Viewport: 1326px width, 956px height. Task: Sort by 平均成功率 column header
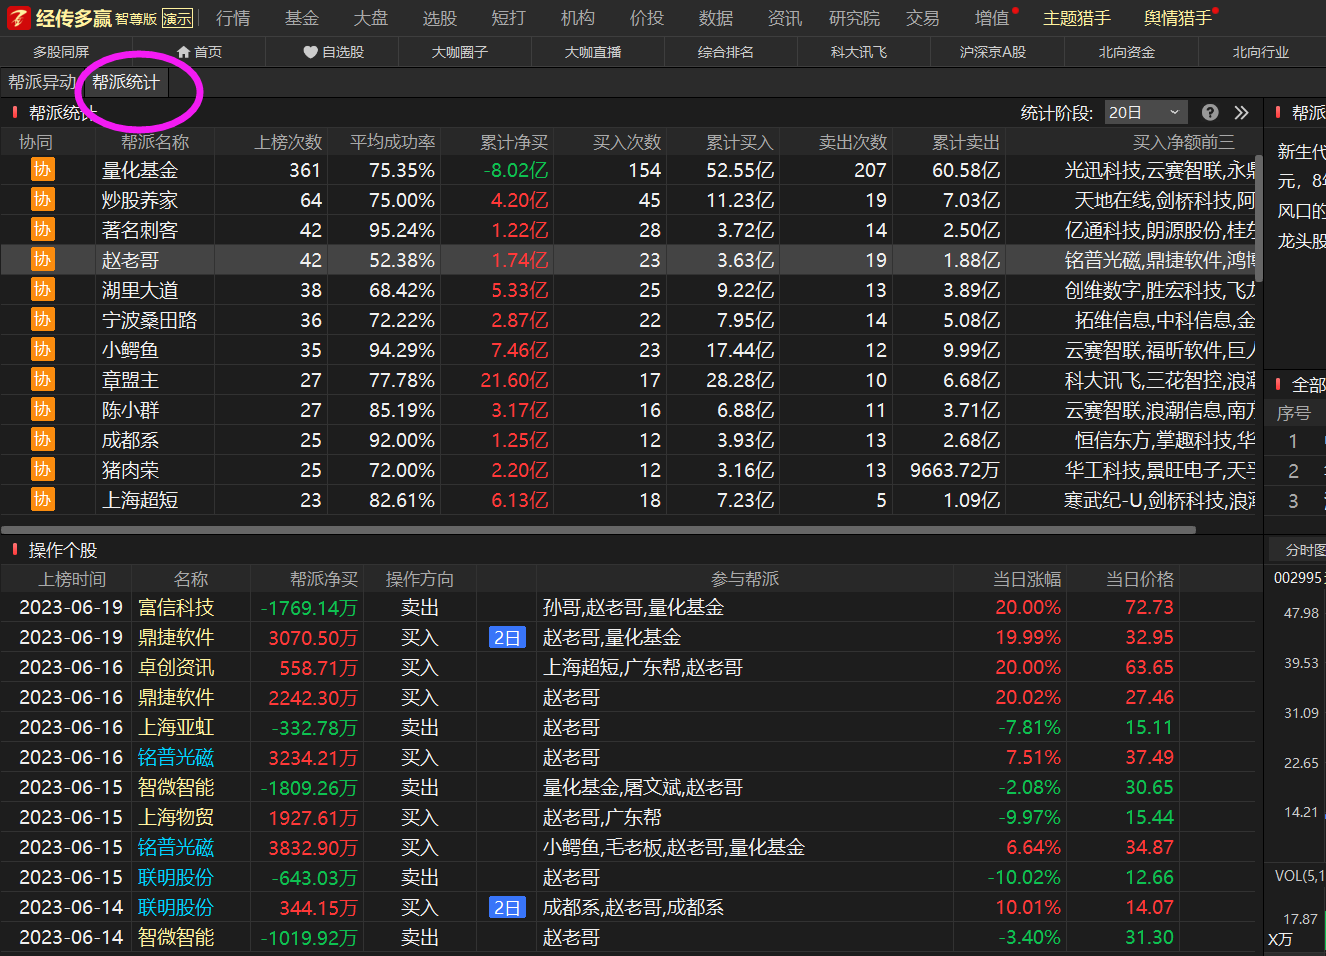point(392,142)
